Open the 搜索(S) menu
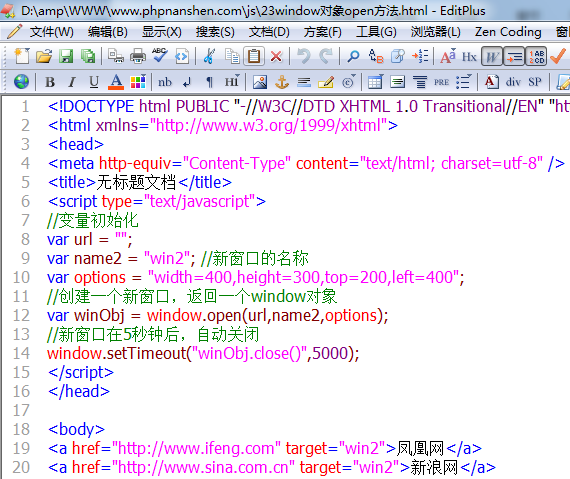Viewport: 570px width, 479px height. [215, 32]
